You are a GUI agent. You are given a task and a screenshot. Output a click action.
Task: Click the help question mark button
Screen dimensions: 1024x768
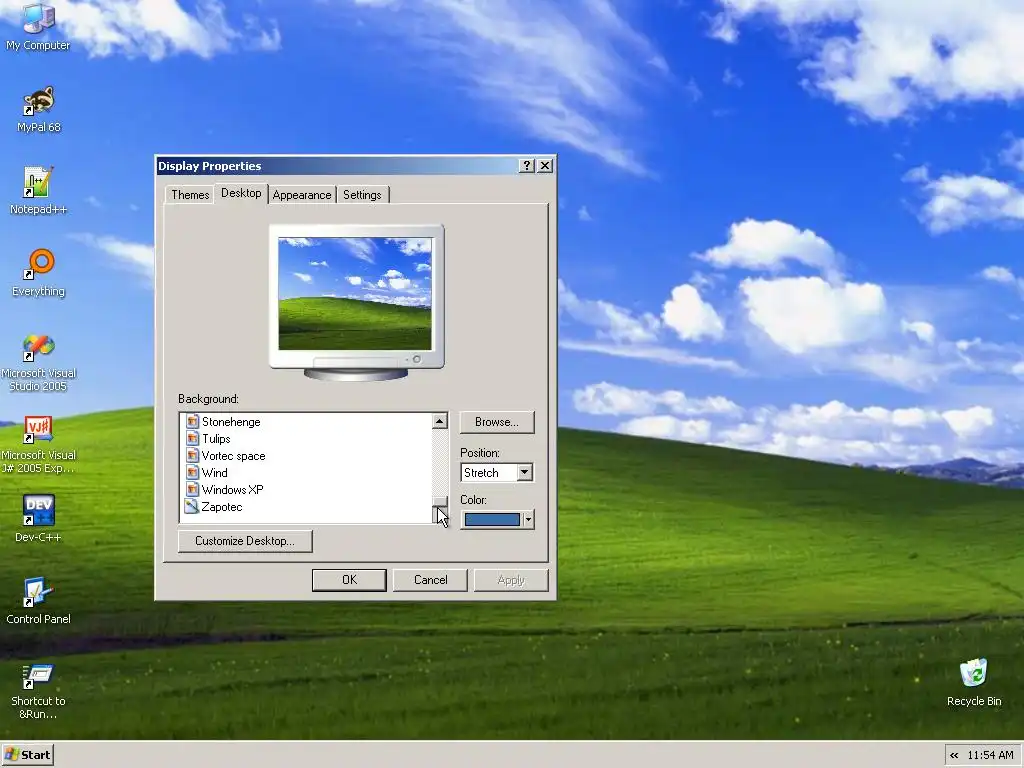(x=527, y=166)
